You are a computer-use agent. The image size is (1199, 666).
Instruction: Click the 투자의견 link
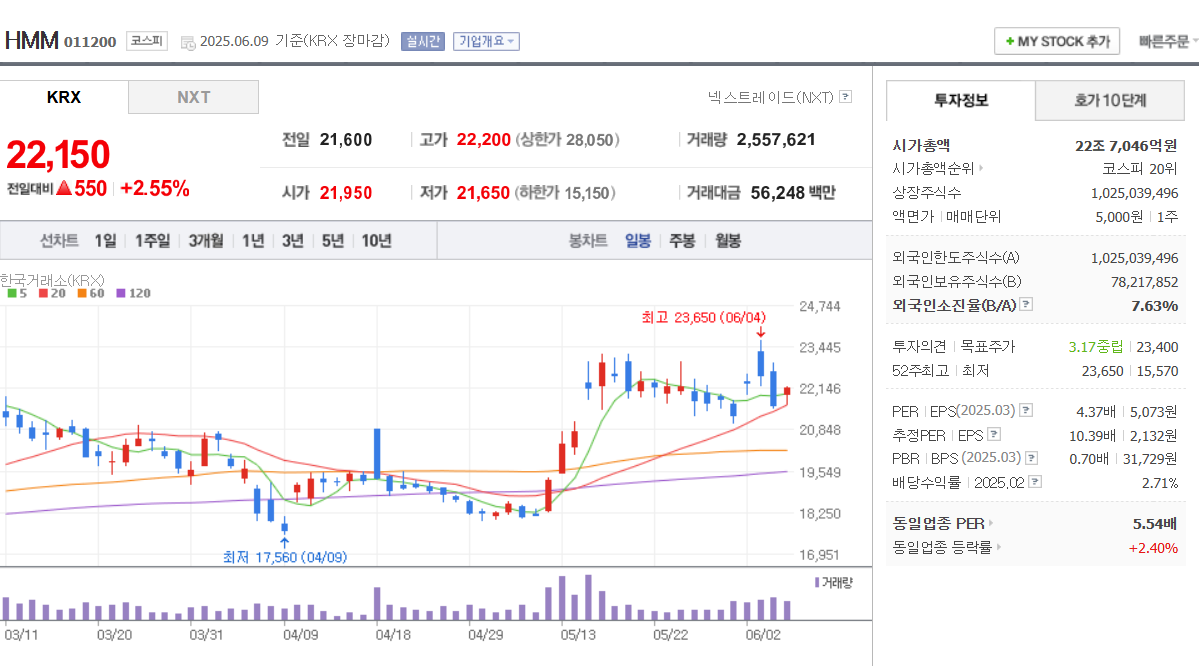tap(919, 346)
